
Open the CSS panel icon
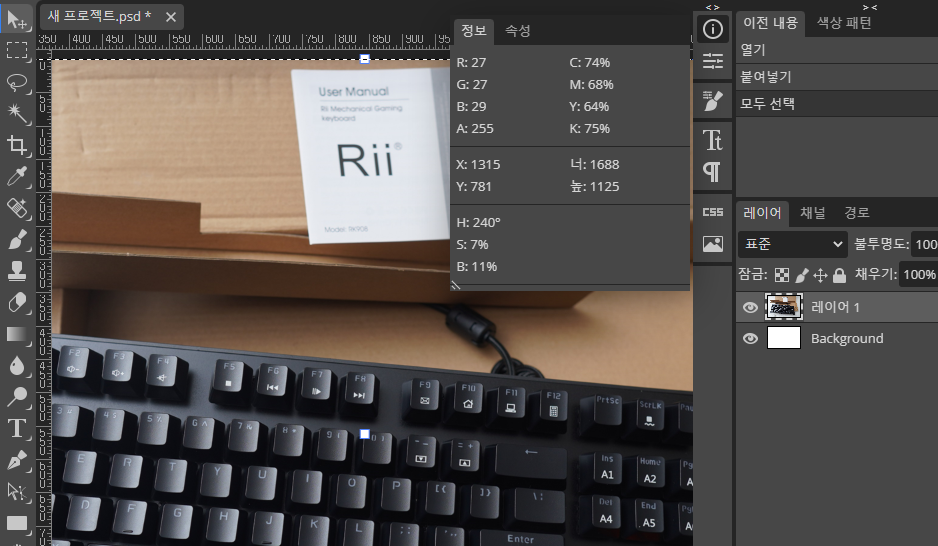point(712,212)
